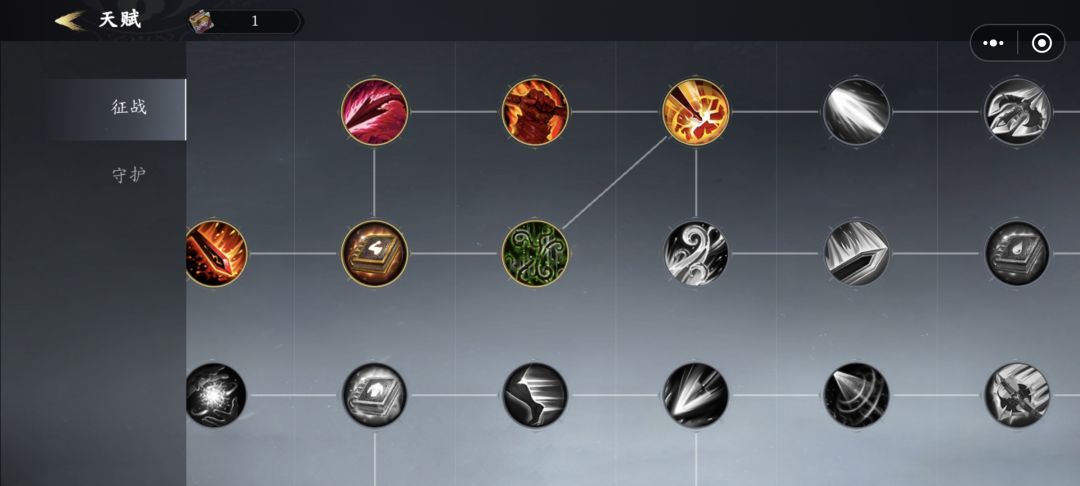Image resolution: width=1080 pixels, height=486 pixels.
Task: Select the locked grey book with droplet talent
Action: coord(1017,253)
